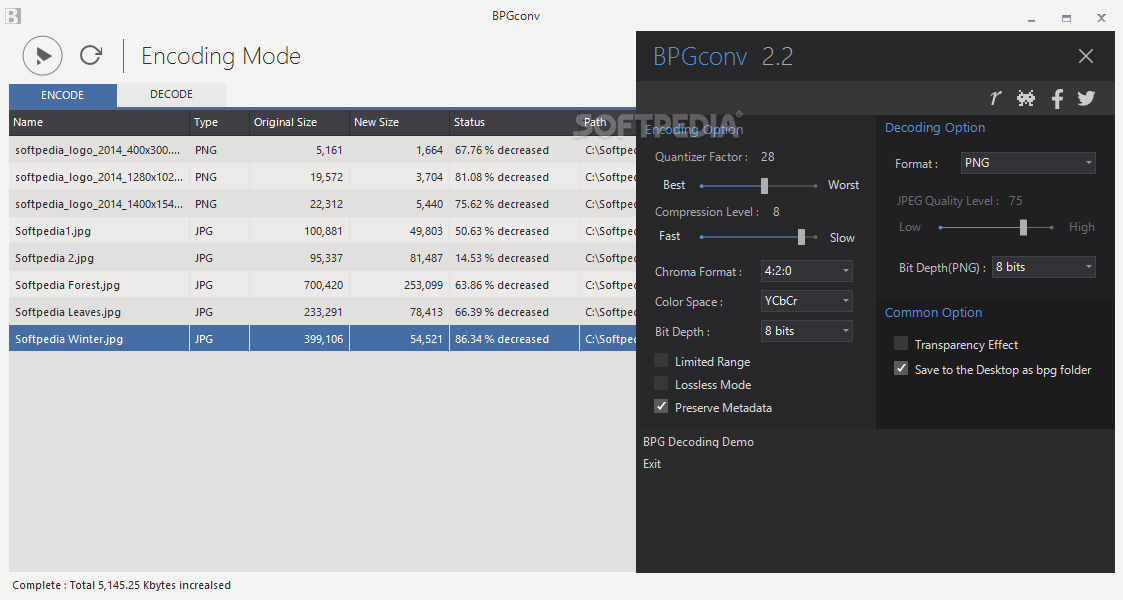The image size is (1123, 600).
Task: Open the Bit Depth(PNG) dropdown
Action: (x=1044, y=267)
